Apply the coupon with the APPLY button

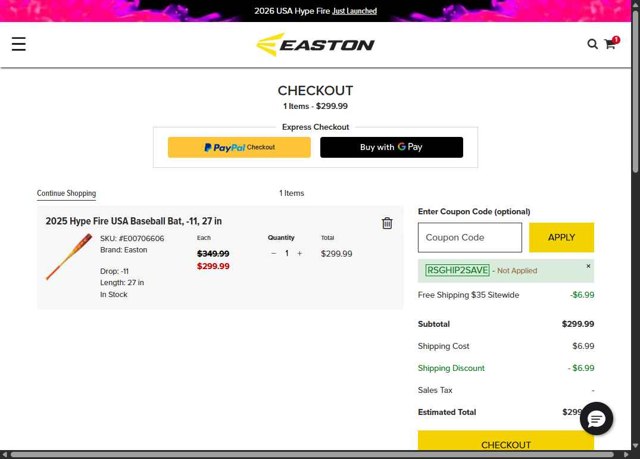[561, 237]
